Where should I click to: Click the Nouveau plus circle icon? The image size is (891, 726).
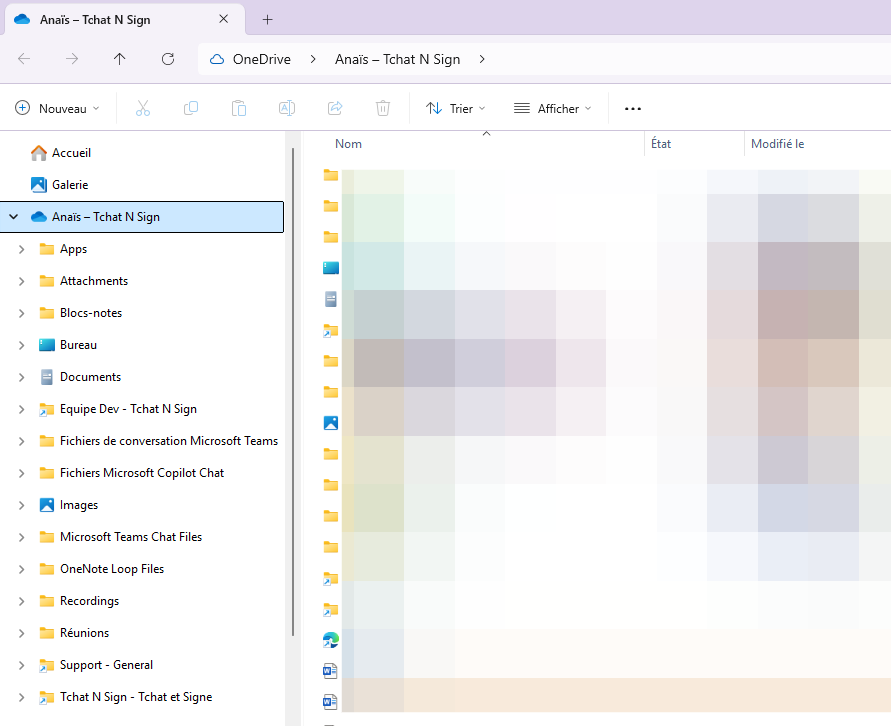coord(22,108)
